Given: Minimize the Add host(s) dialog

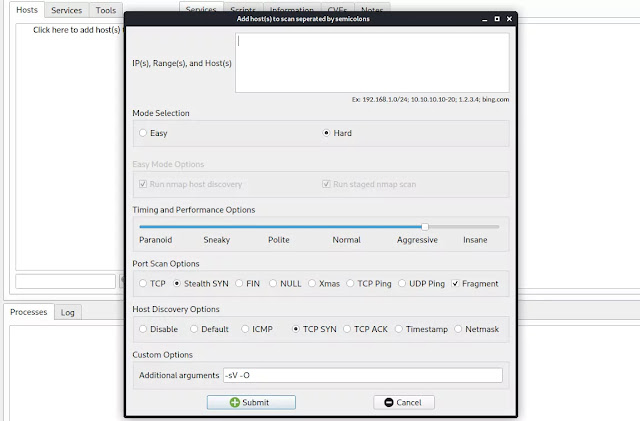Looking at the screenshot, I should click(484, 19).
